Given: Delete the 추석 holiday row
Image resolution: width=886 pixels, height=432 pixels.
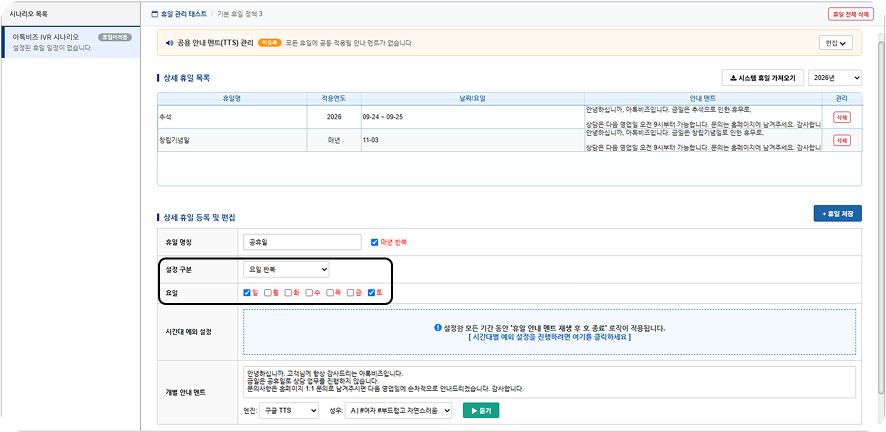Looking at the screenshot, I should [x=841, y=117].
